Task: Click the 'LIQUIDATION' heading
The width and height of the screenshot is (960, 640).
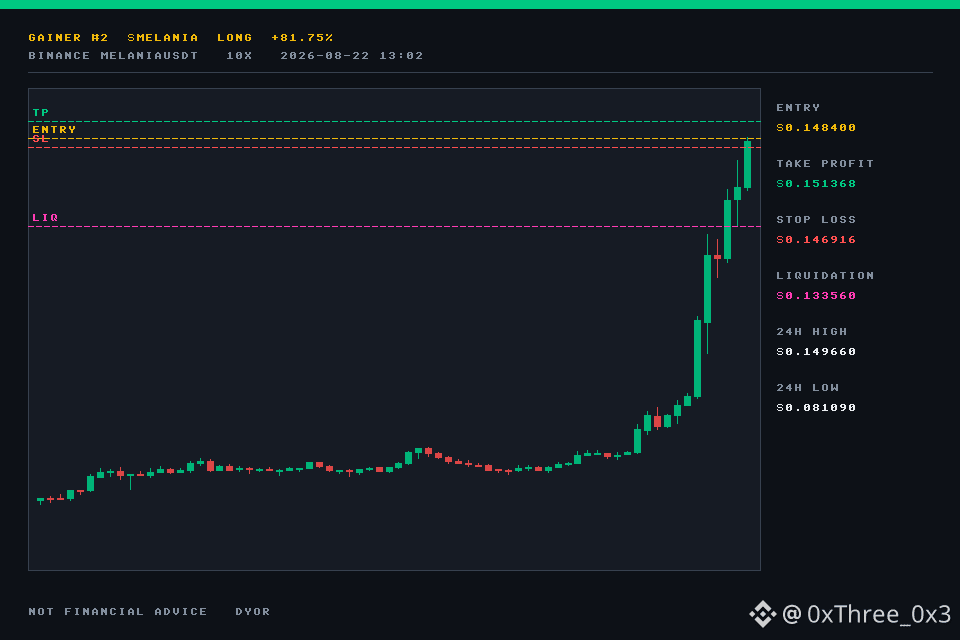Action: 825,276
